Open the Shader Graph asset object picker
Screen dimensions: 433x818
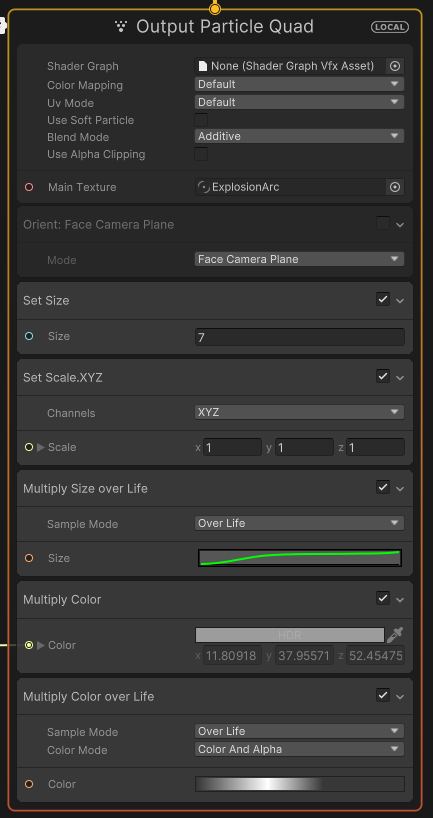coord(395,66)
